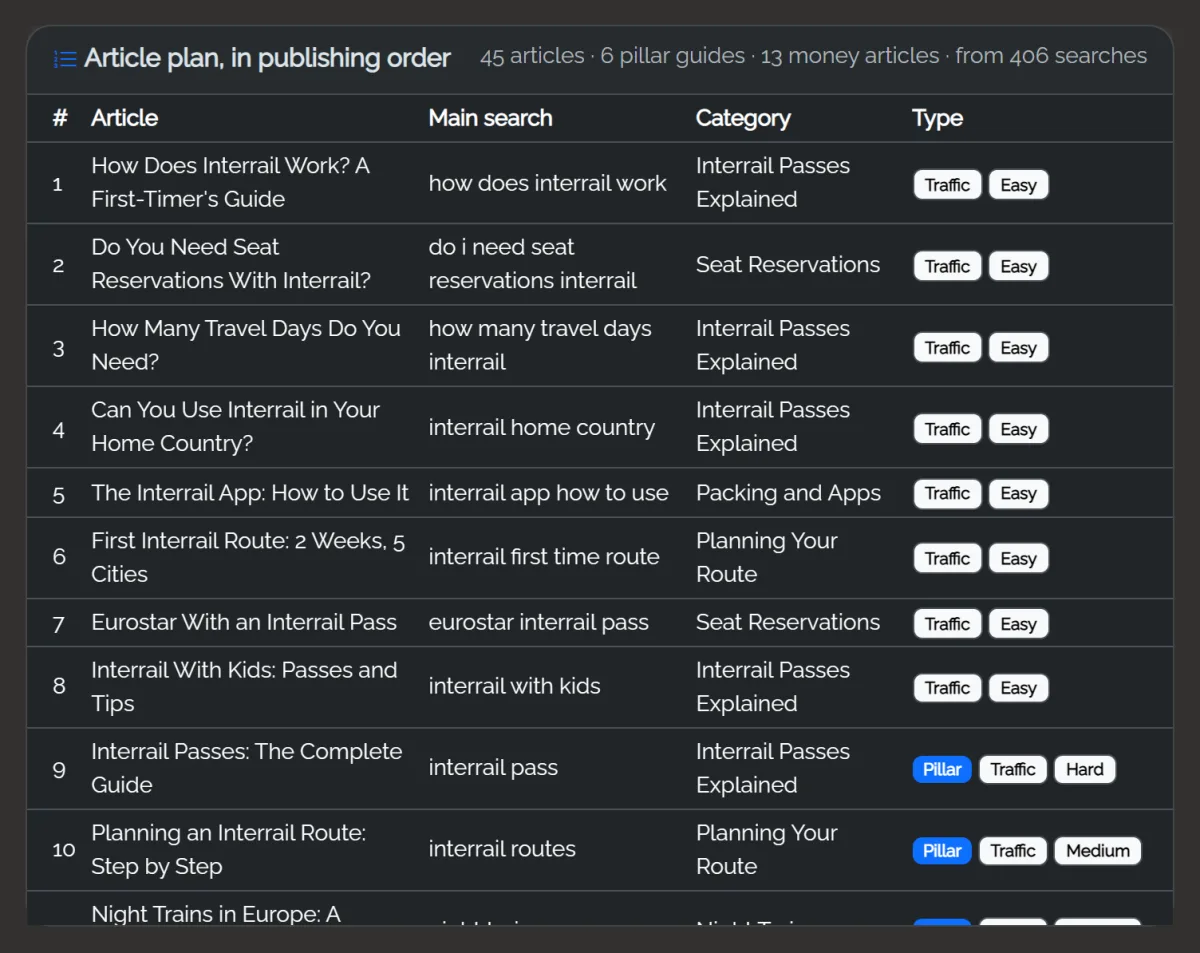Click the 'interrail home country' search cell
This screenshot has height=953, width=1200.
542,427
